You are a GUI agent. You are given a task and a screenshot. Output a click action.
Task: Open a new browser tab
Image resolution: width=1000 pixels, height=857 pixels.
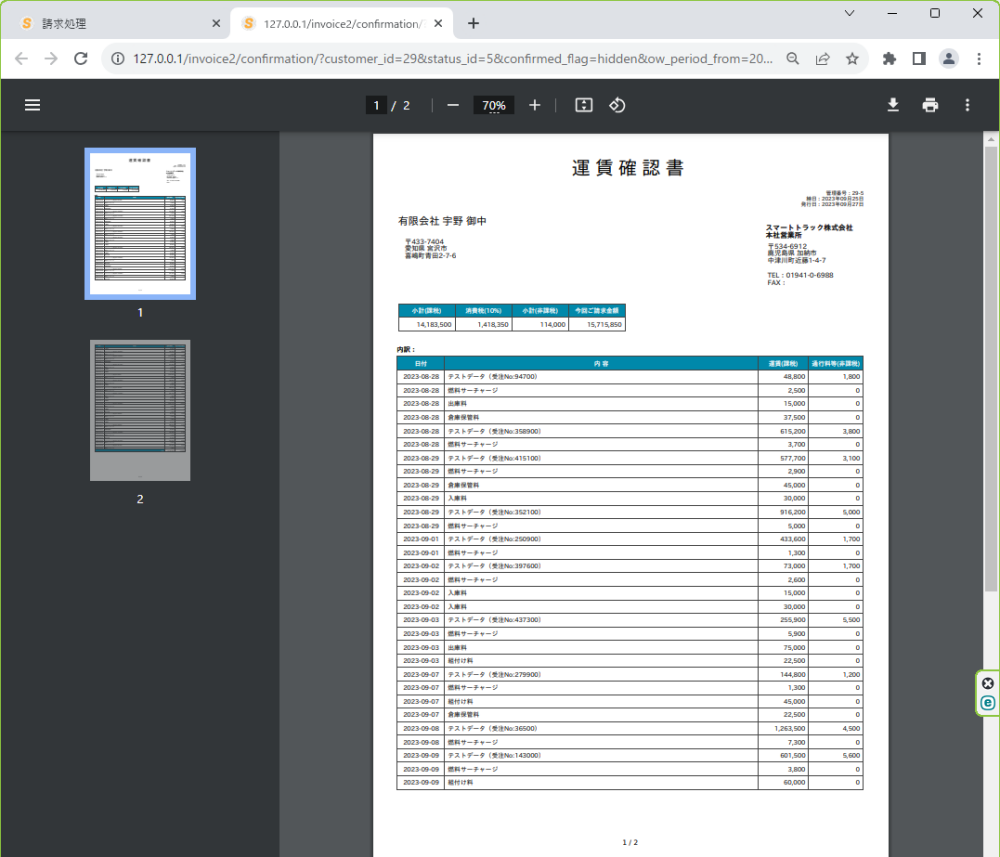click(x=473, y=23)
